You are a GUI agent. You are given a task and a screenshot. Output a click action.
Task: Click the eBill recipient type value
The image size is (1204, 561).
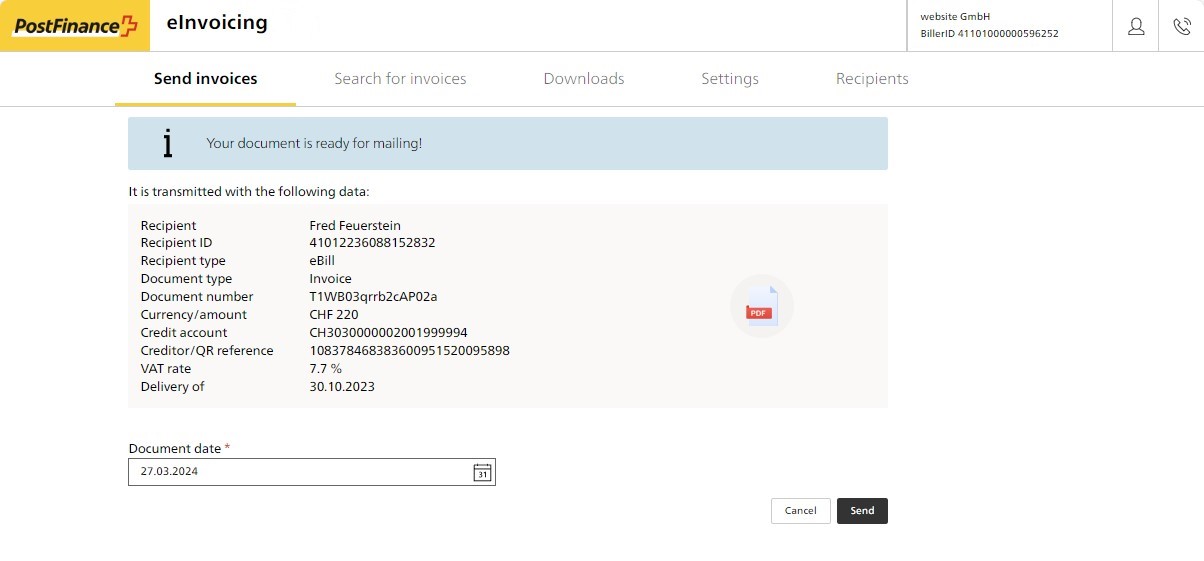[x=322, y=261]
